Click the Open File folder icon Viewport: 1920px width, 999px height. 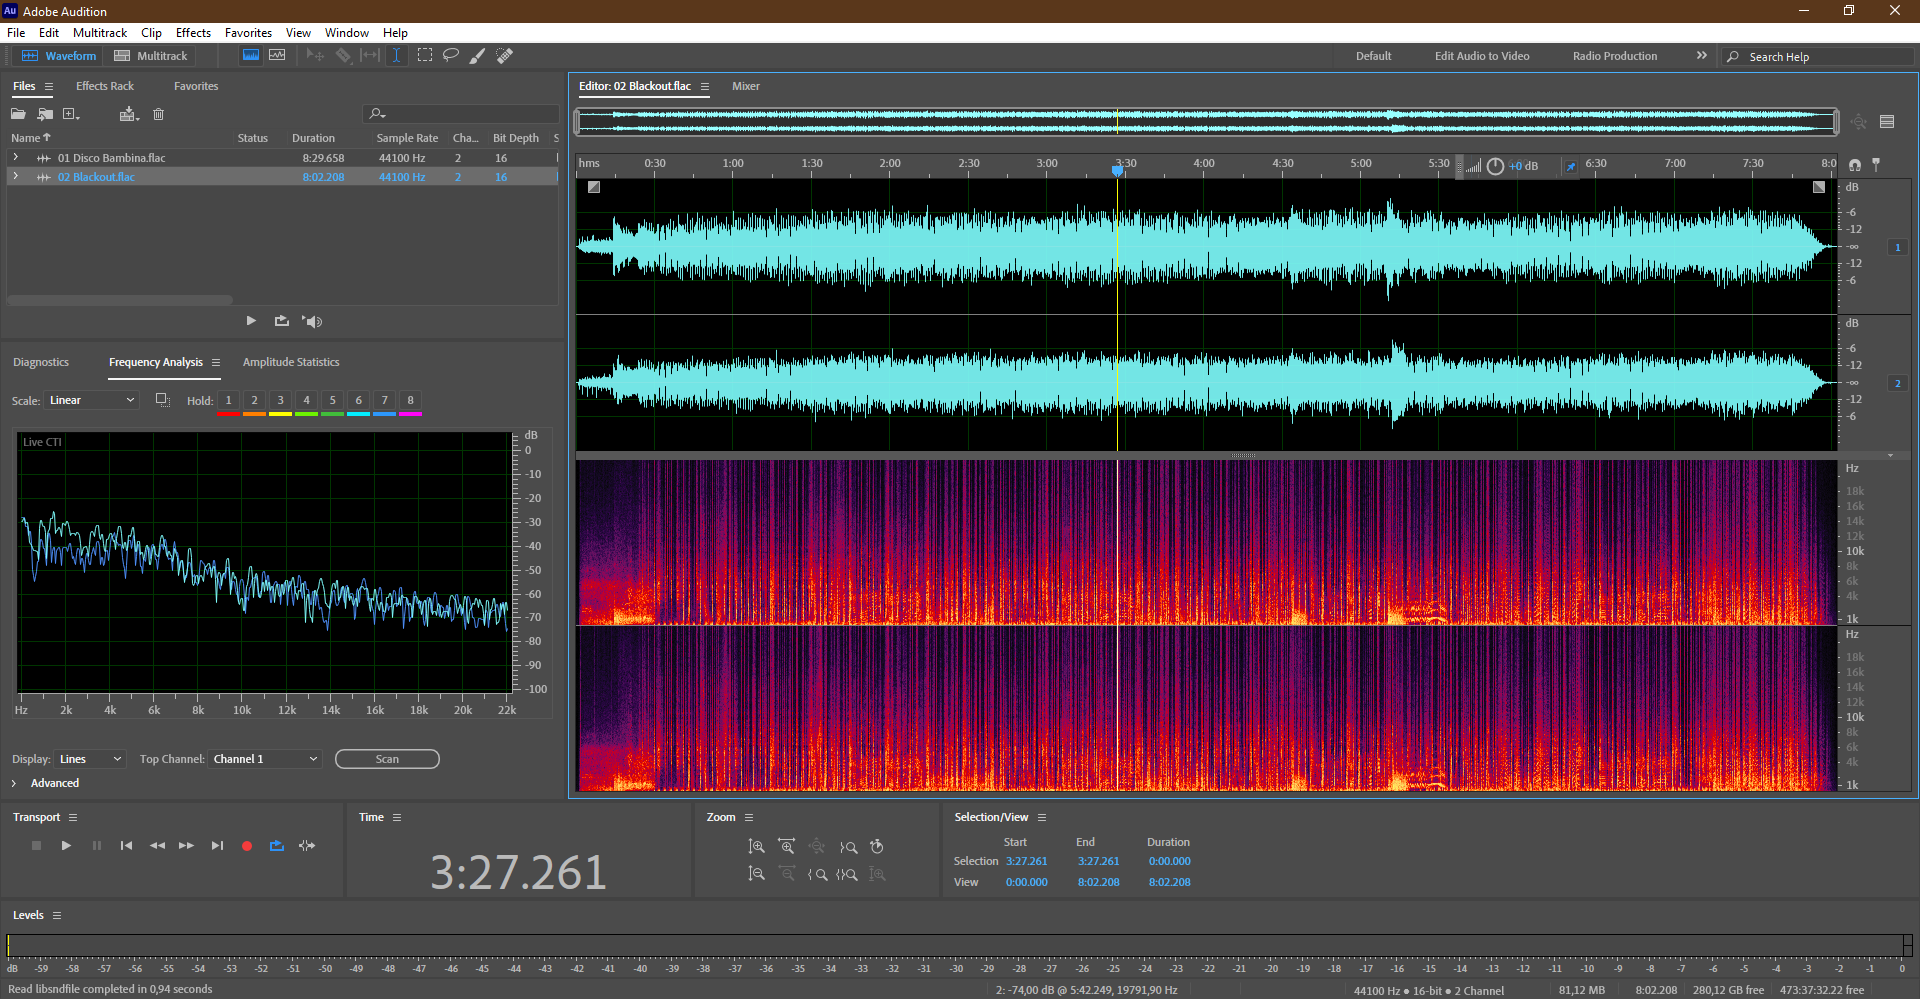click(18, 114)
